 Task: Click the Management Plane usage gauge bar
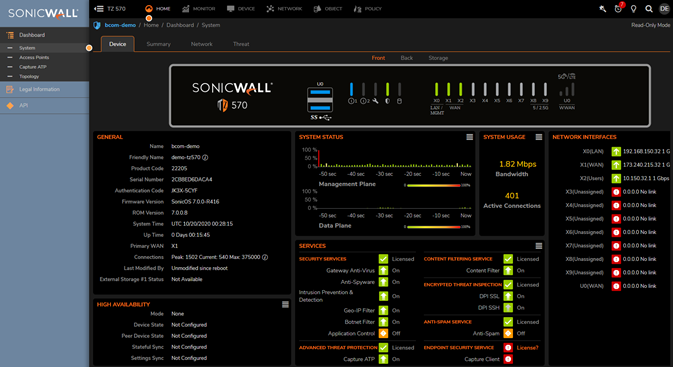tap(434, 185)
